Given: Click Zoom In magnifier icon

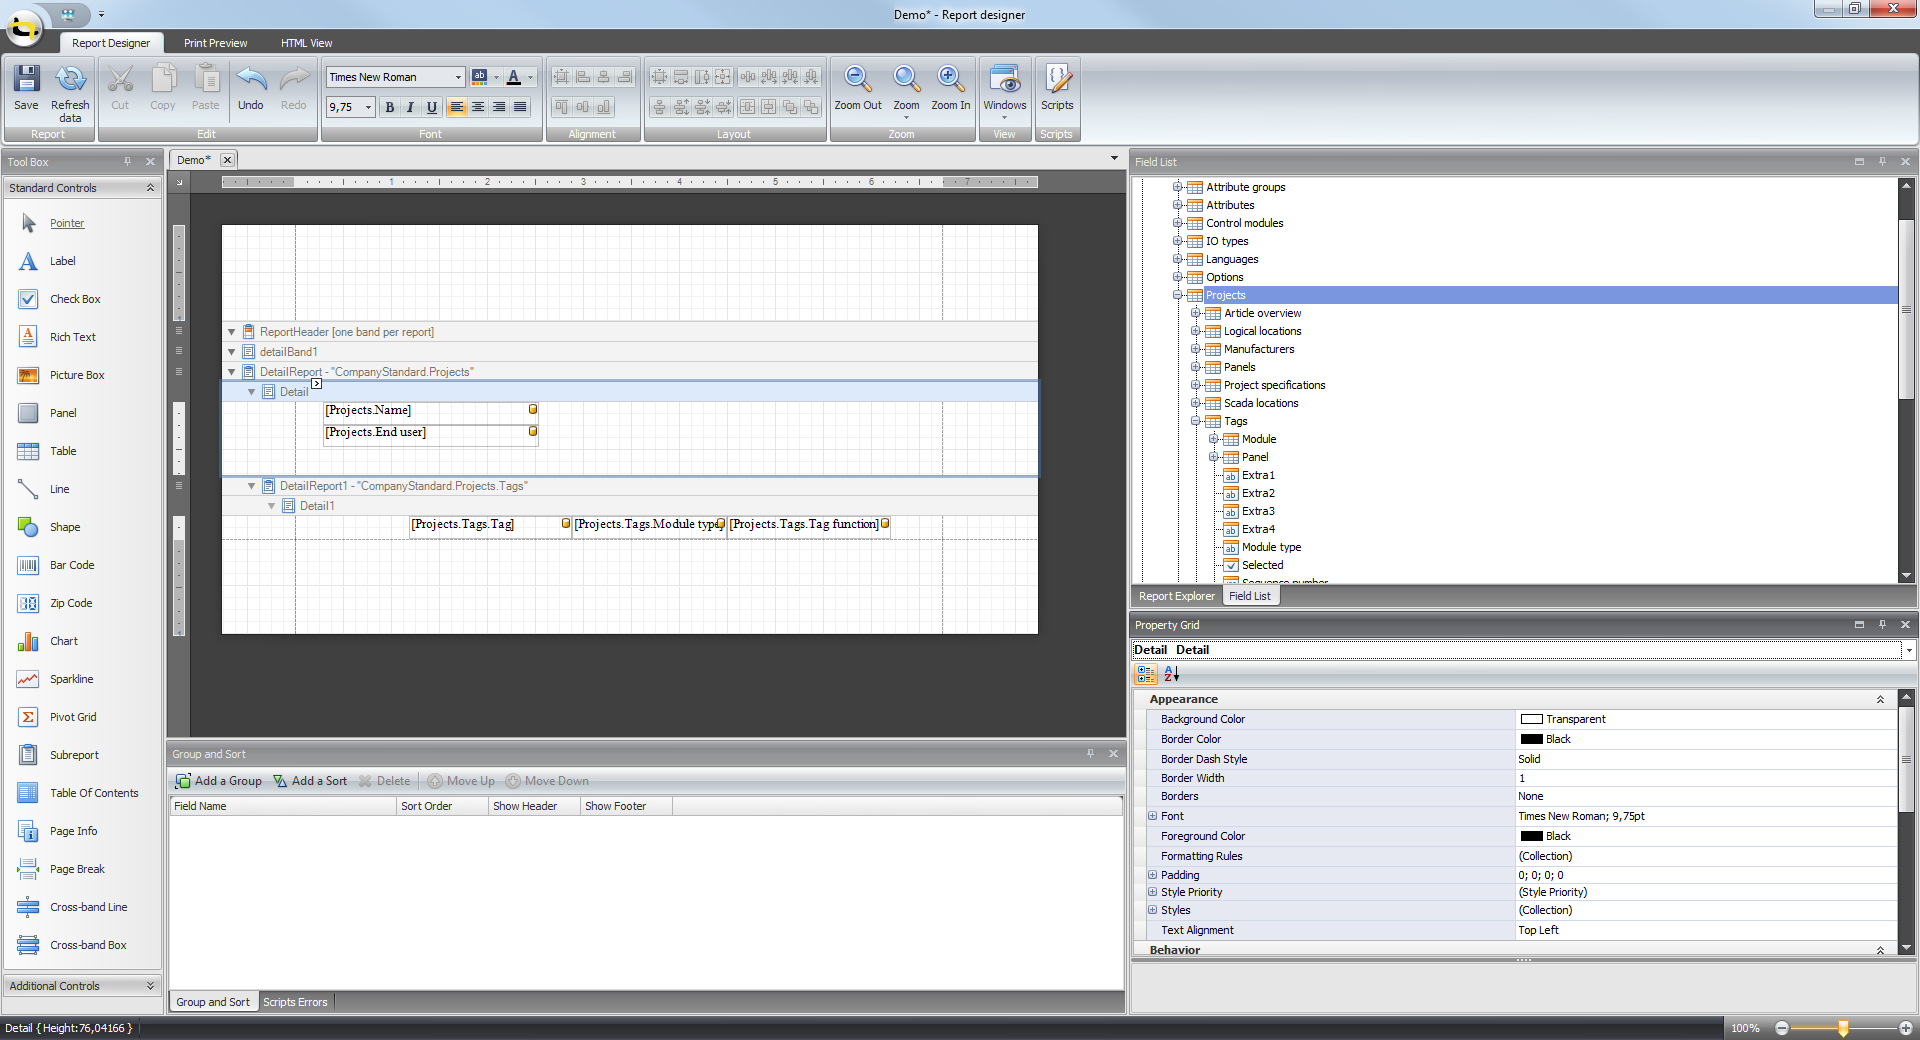Looking at the screenshot, I should tap(951, 80).
